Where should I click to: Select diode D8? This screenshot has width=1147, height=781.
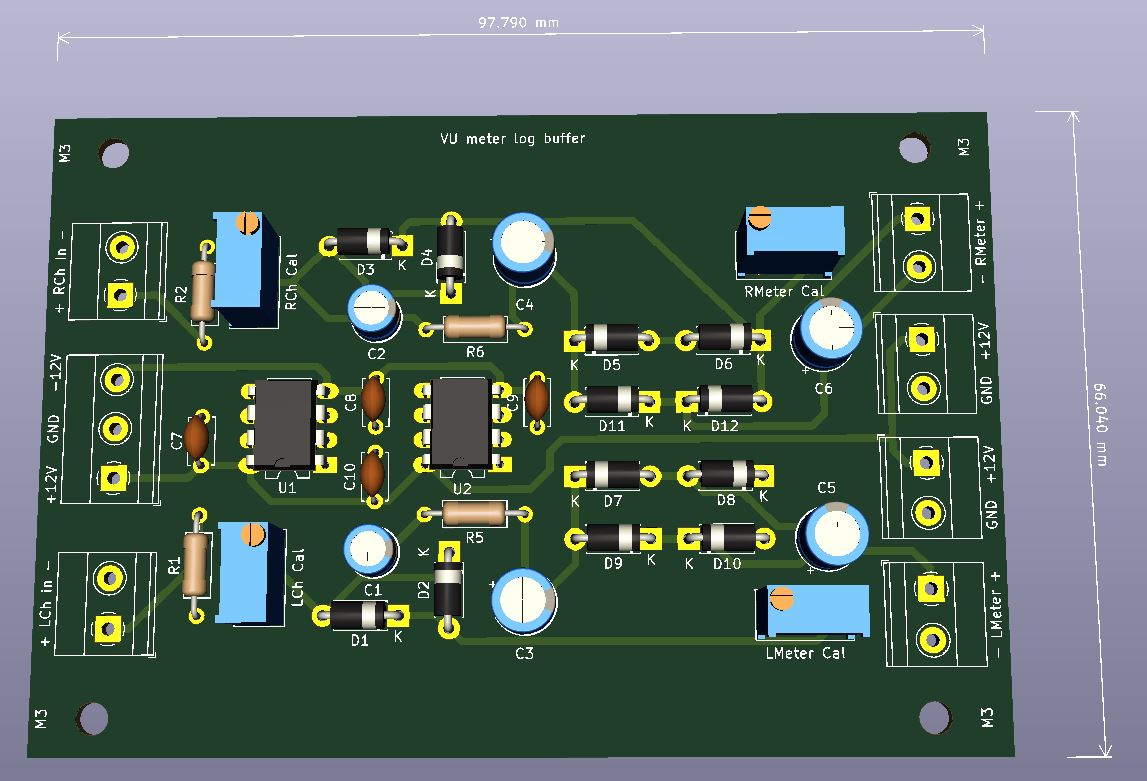pos(725,475)
